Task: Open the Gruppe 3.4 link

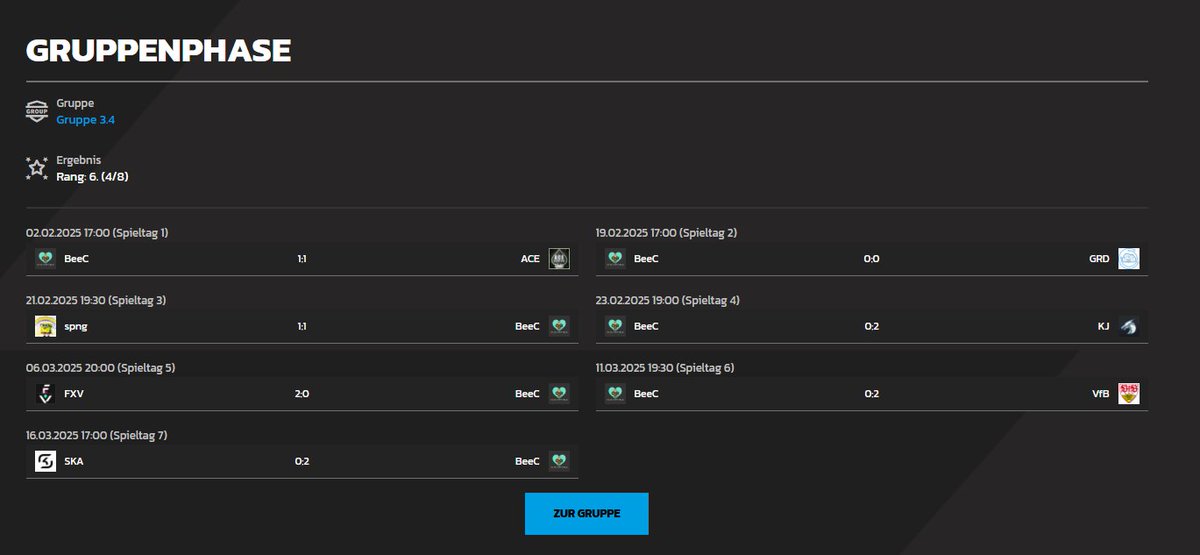Action: (85, 120)
